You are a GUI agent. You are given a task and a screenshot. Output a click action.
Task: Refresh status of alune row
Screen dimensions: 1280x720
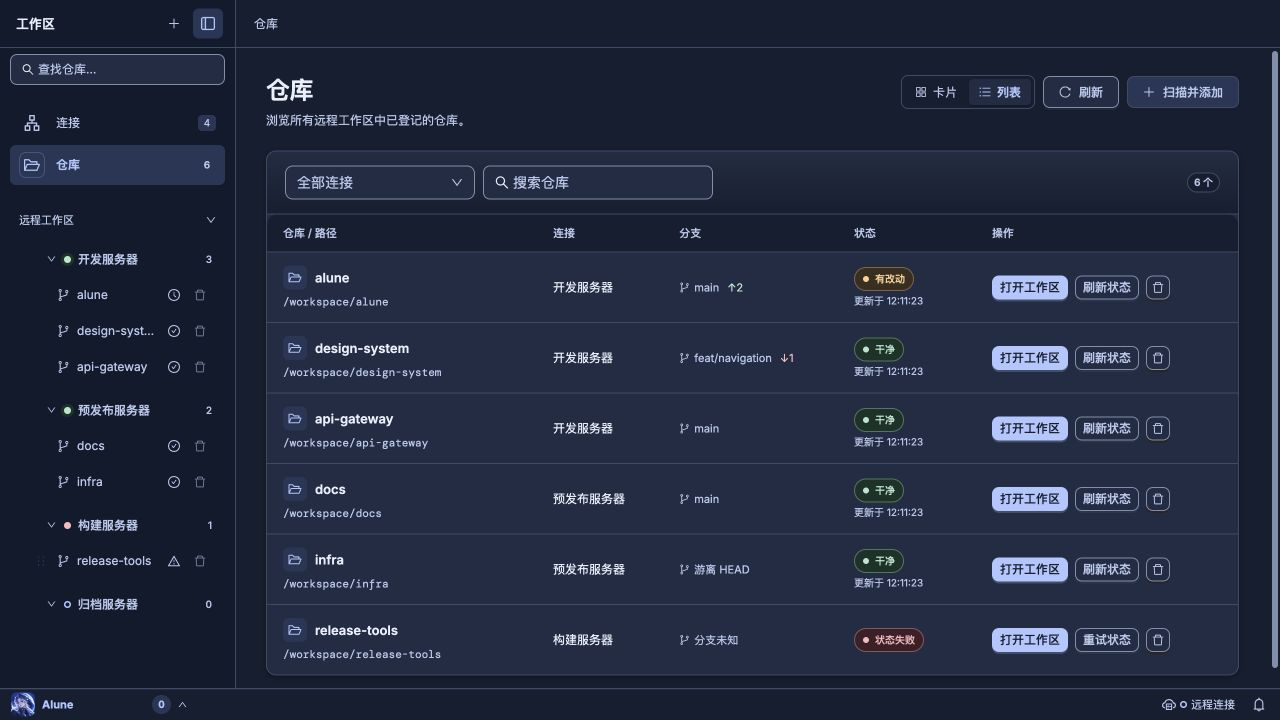[x=1107, y=287]
